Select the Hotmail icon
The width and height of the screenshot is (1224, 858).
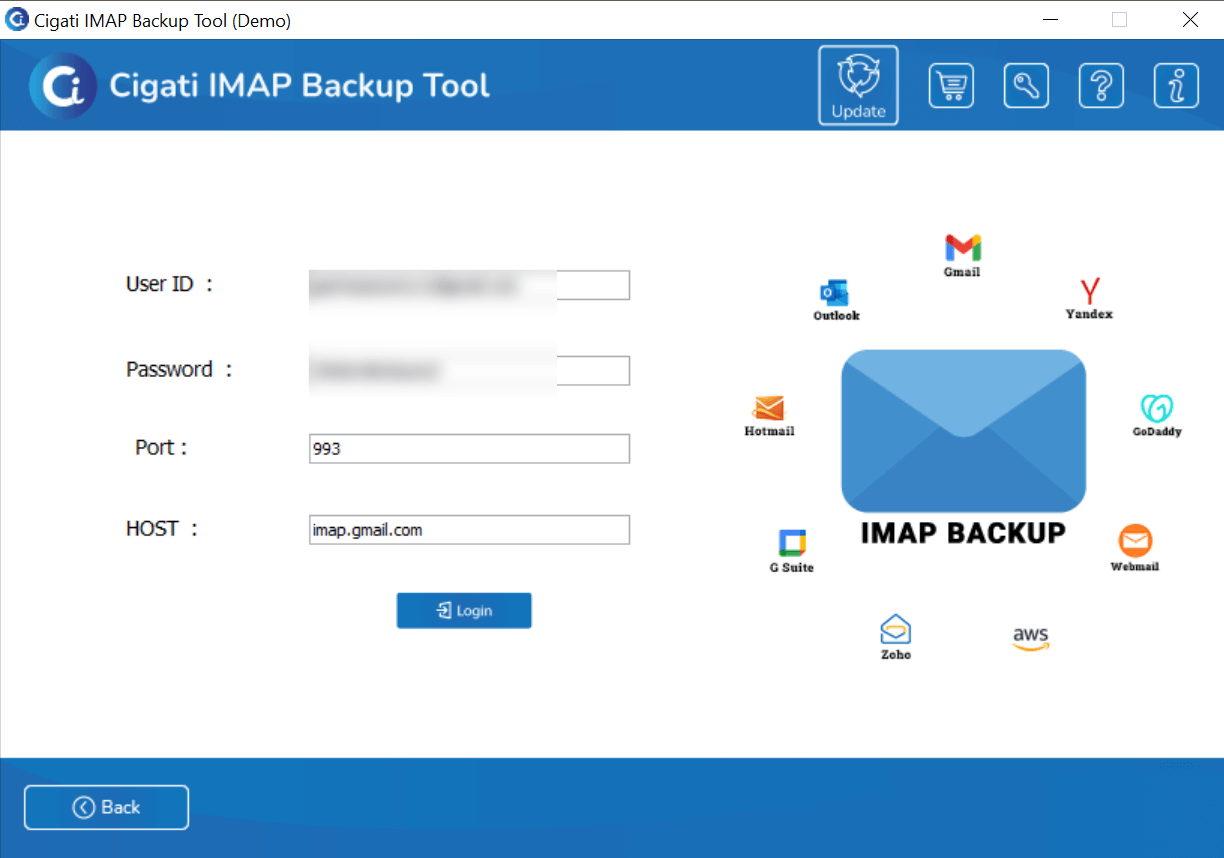coord(769,416)
